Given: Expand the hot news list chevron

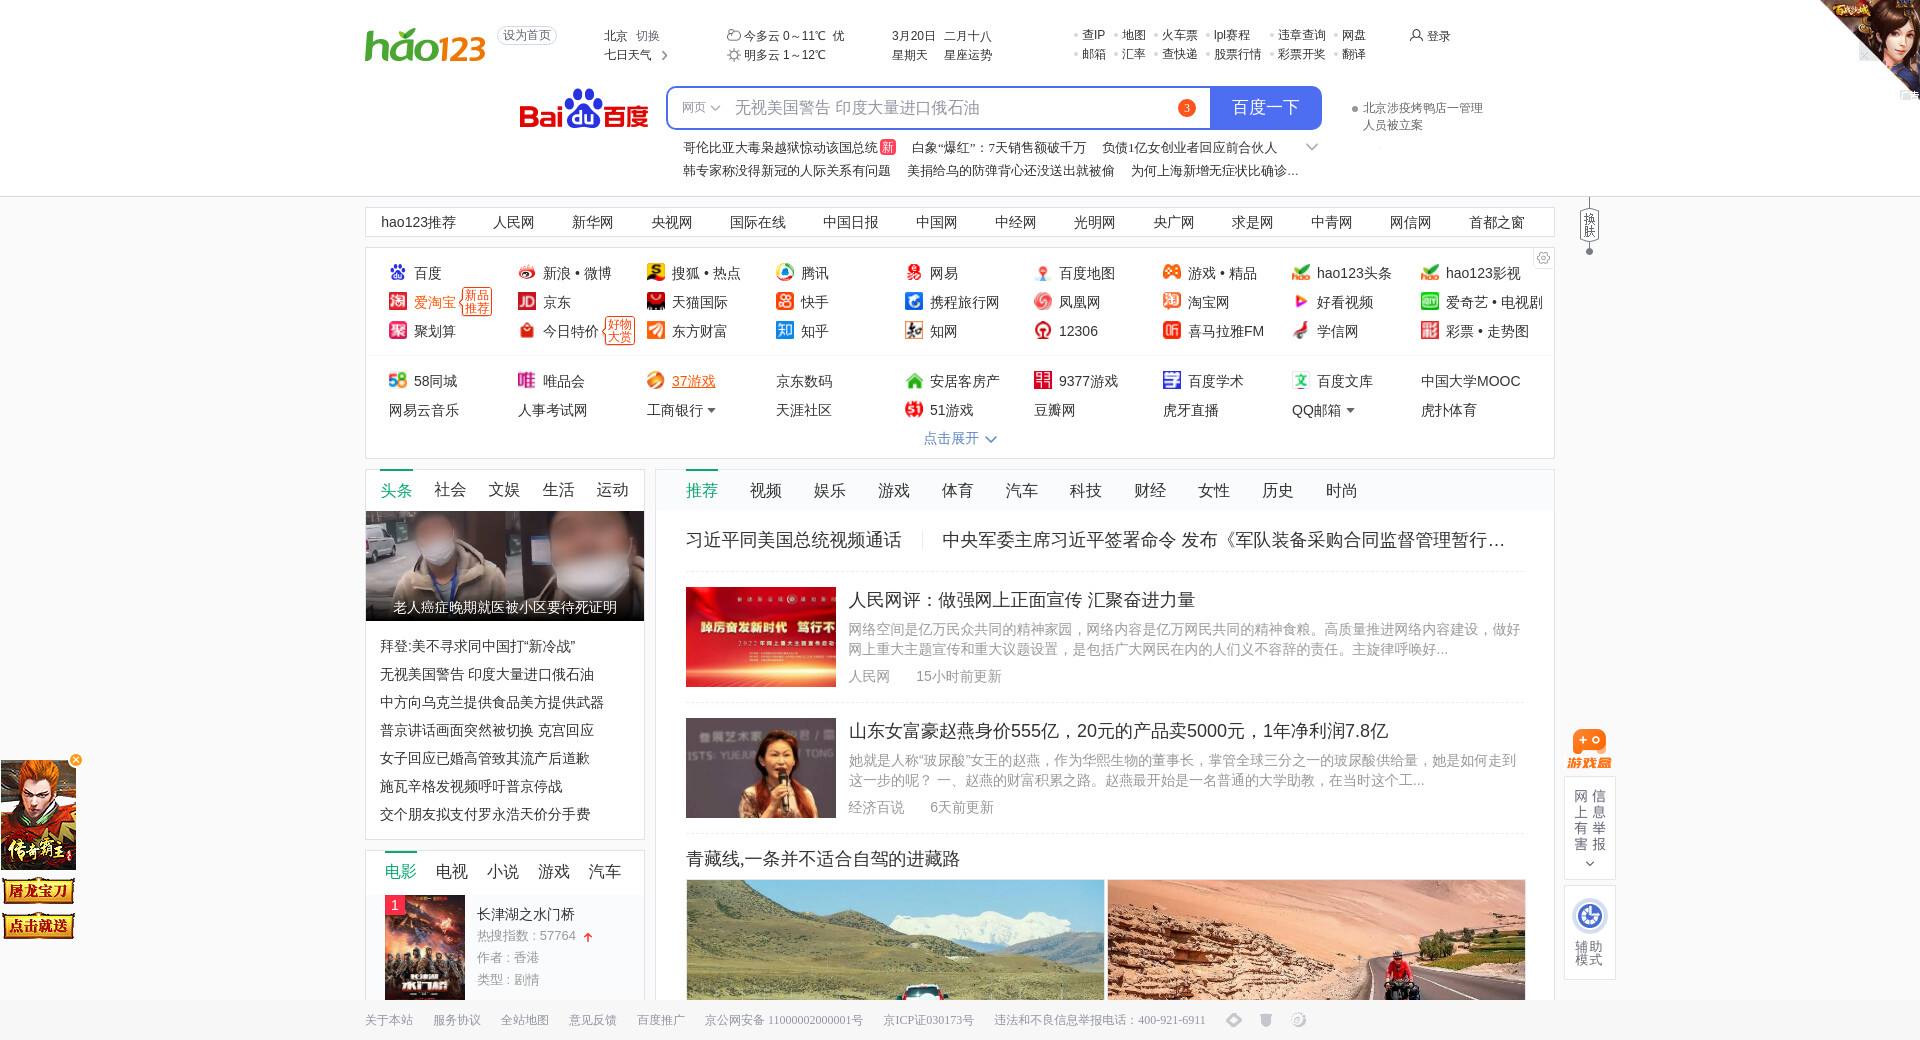Looking at the screenshot, I should [x=1312, y=147].
